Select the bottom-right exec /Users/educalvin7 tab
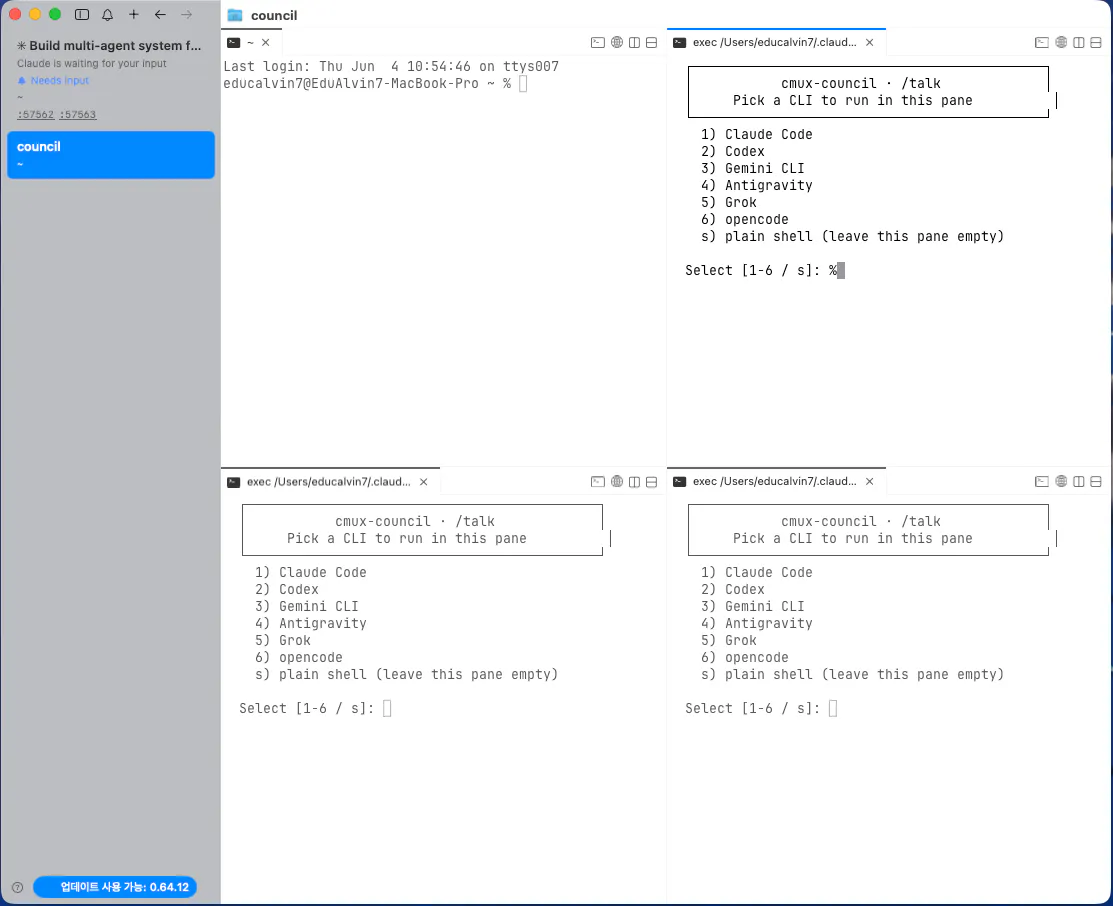 pyautogui.click(x=774, y=481)
